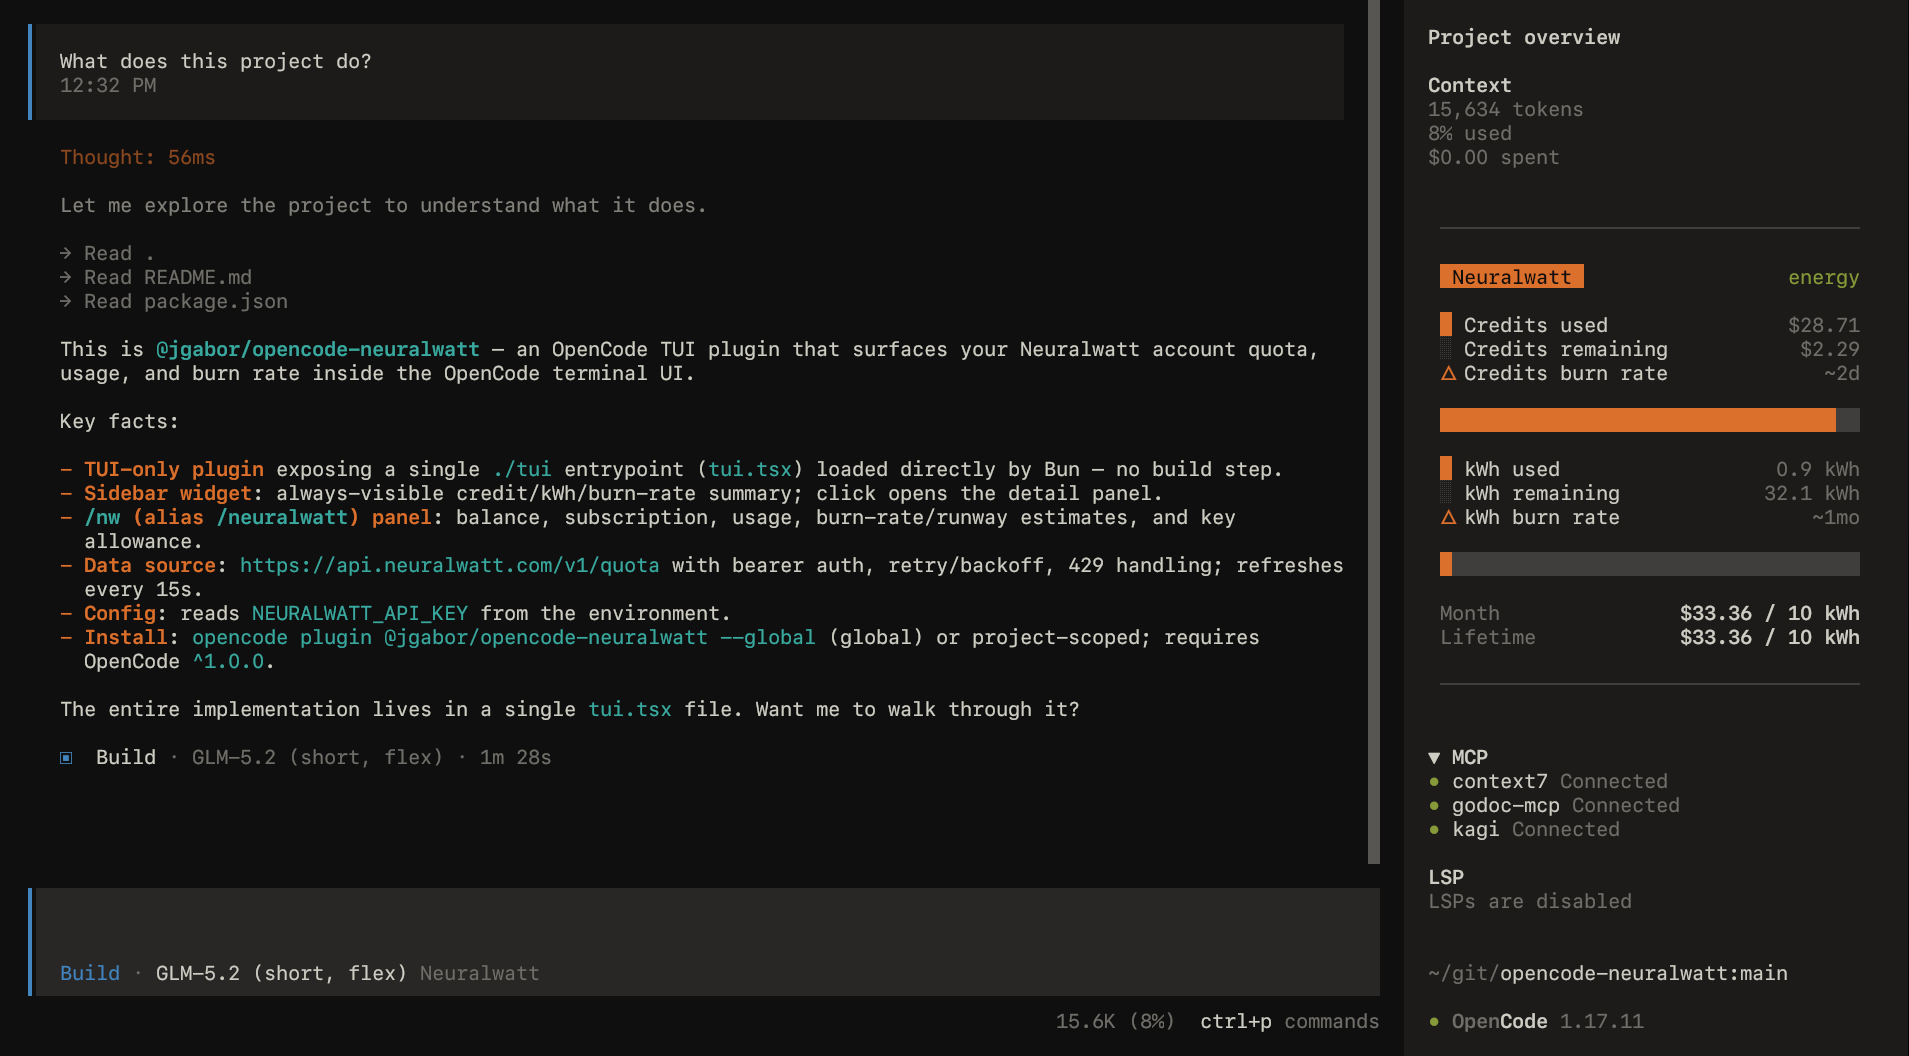Click the '1m 28s' duration in Build status line
This screenshot has width=1909, height=1056.
pos(516,757)
